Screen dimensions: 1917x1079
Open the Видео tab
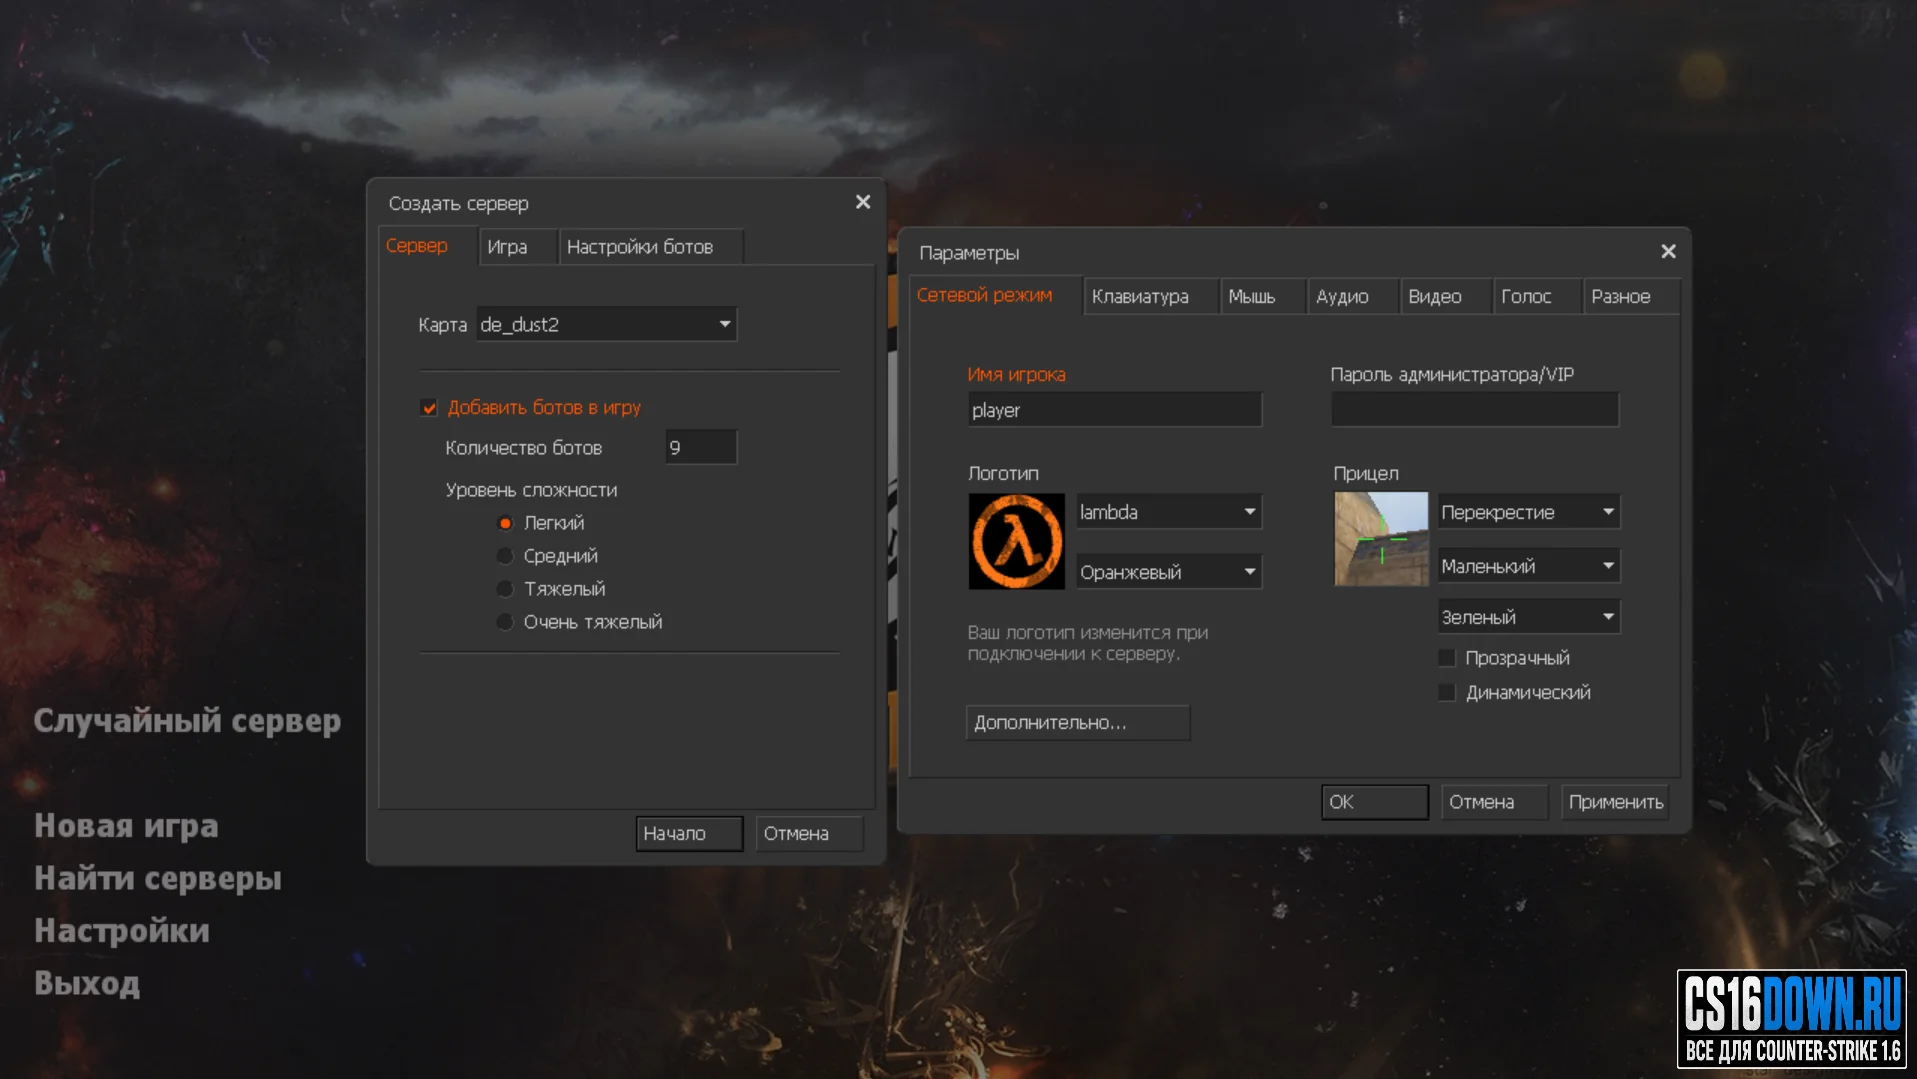pyautogui.click(x=1445, y=296)
